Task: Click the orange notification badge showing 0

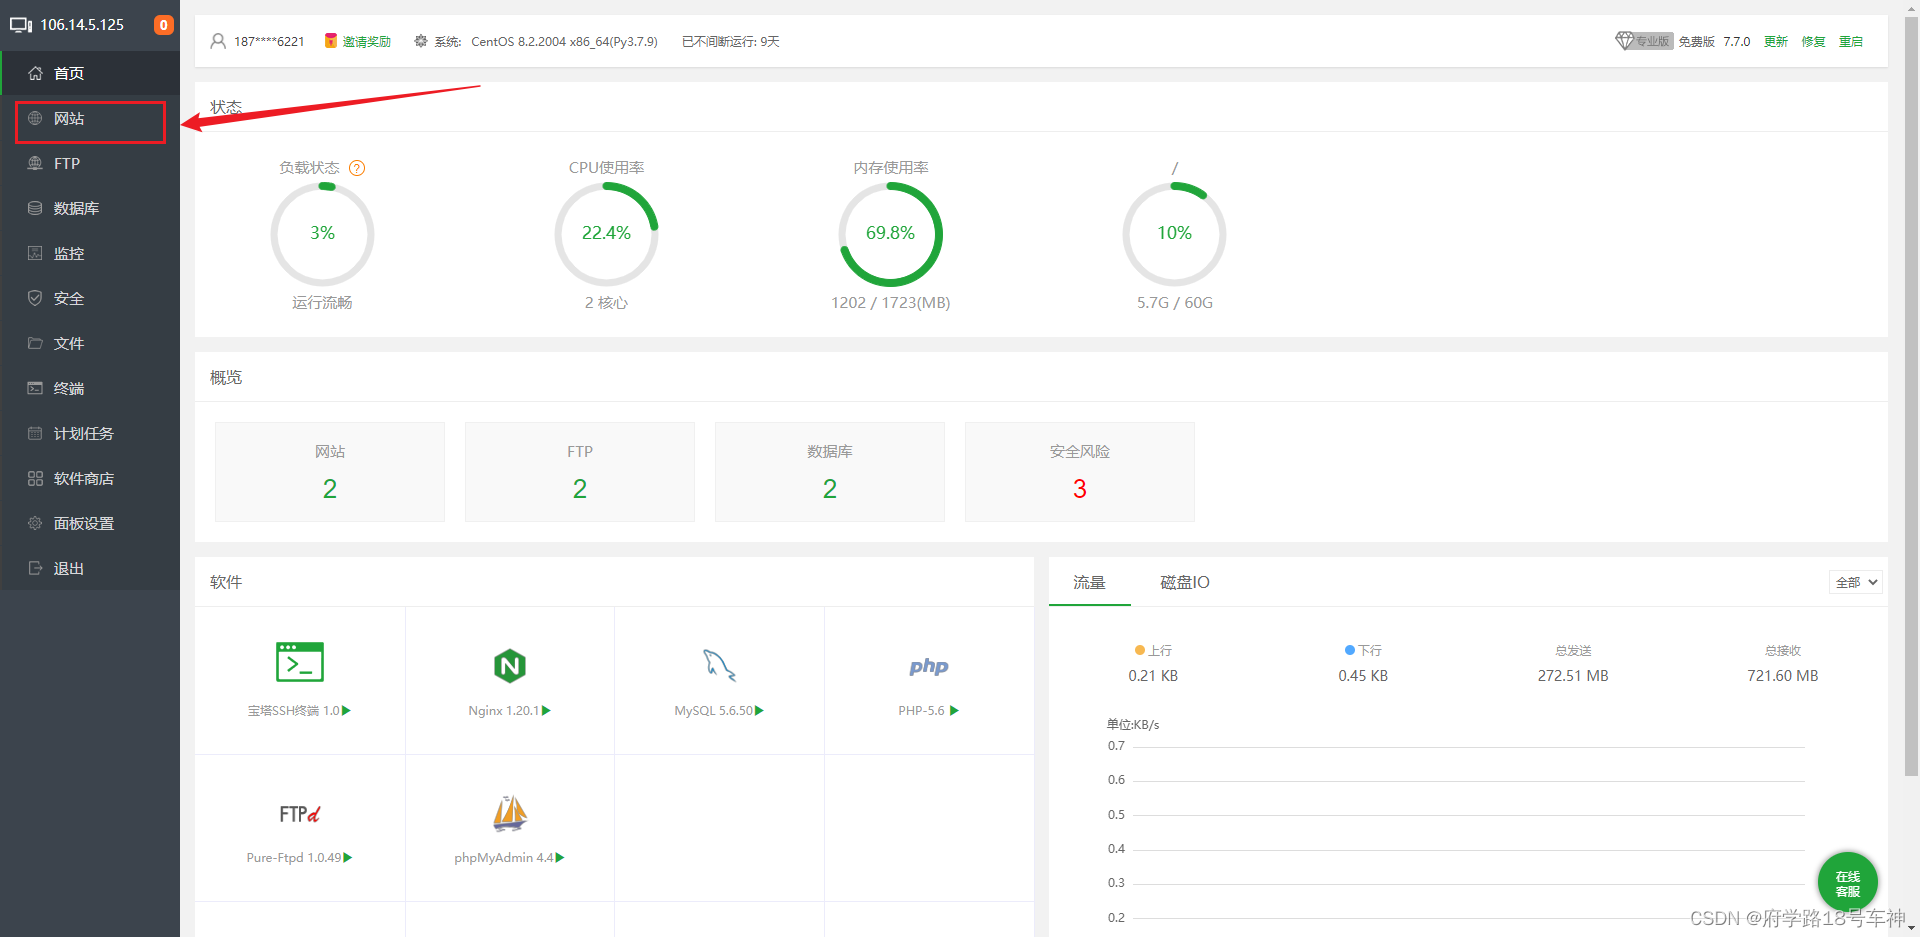Action: click(163, 25)
